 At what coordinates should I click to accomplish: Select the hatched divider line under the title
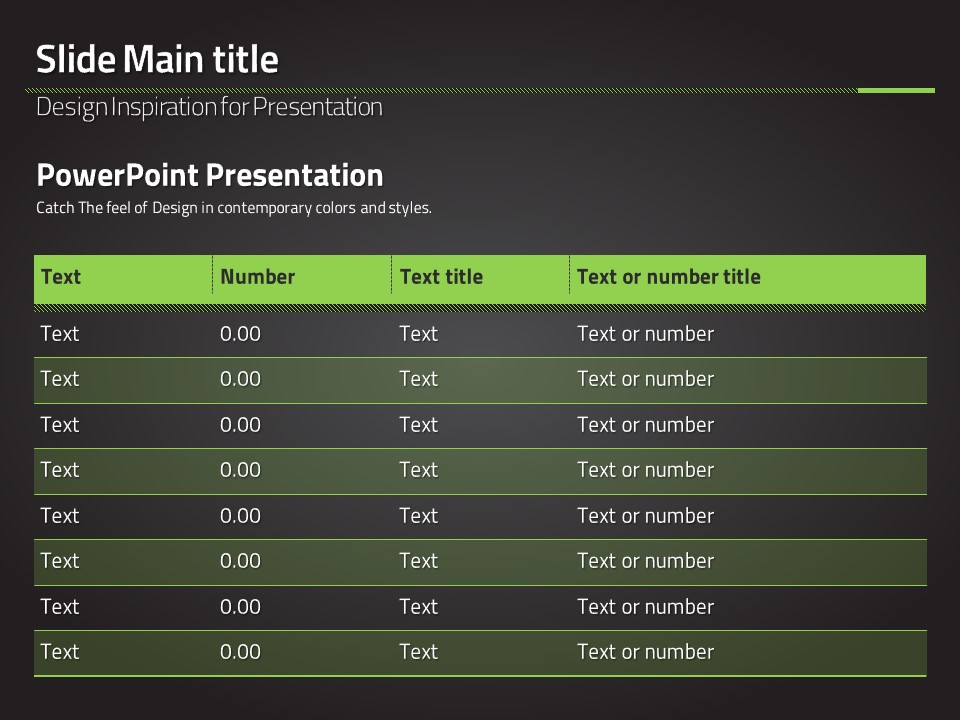click(441, 91)
